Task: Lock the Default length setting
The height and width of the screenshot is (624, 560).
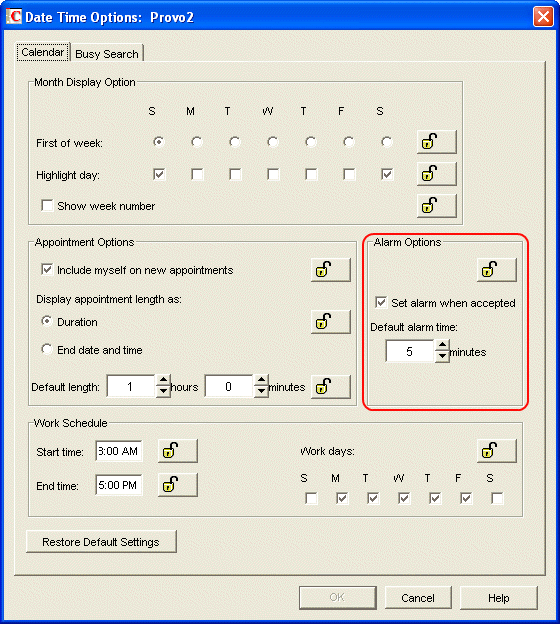Action: 331,386
